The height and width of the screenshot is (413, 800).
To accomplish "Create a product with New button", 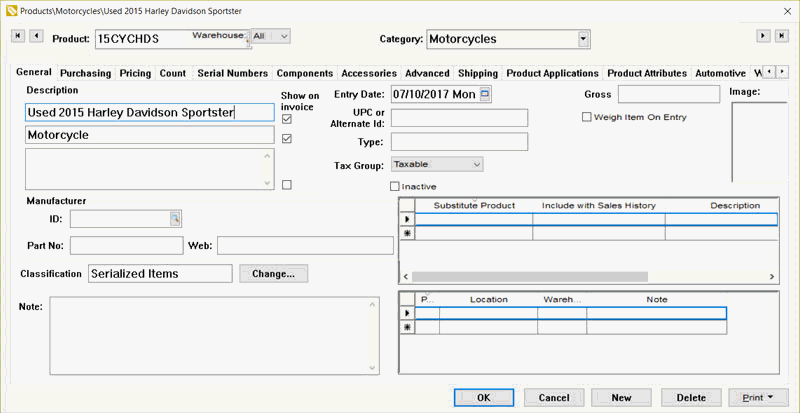I will point(621,398).
